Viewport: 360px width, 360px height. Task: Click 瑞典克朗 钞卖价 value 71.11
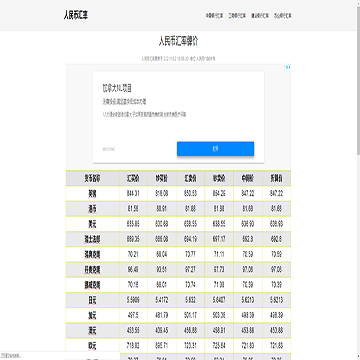tap(219, 255)
